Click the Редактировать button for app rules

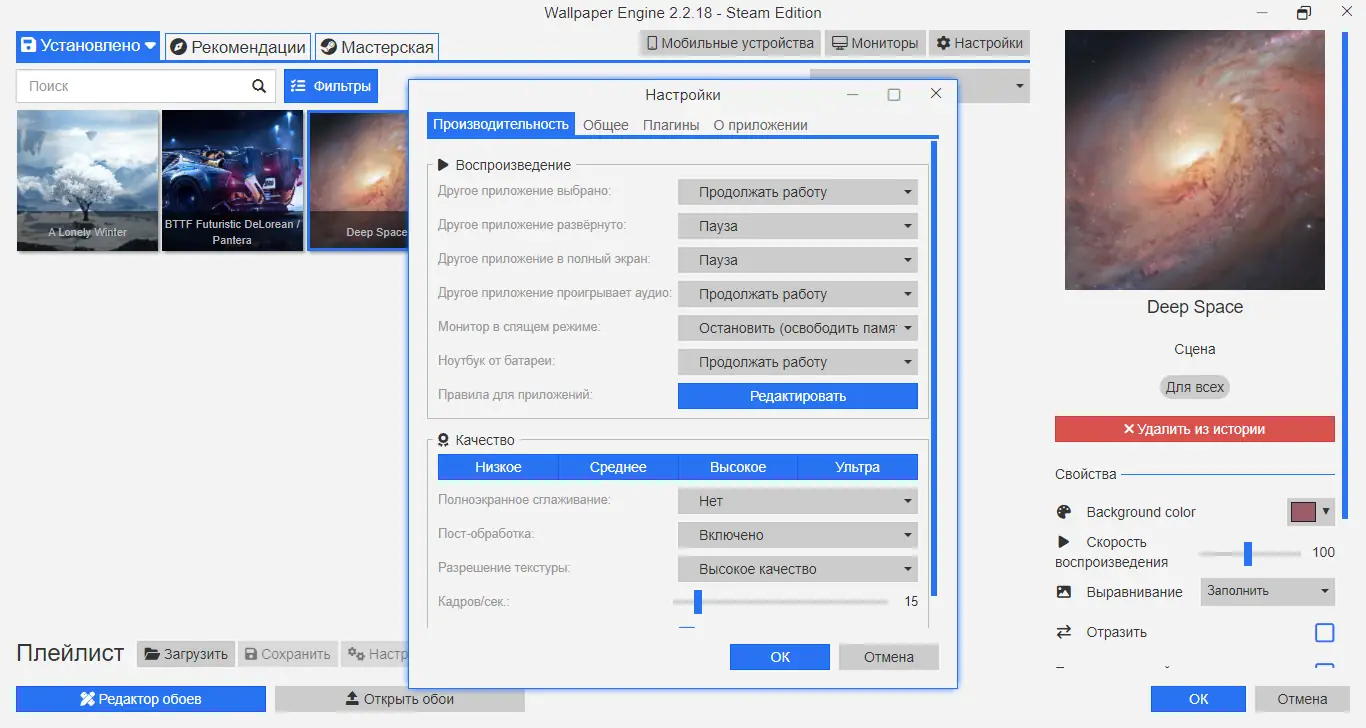(x=798, y=396)
